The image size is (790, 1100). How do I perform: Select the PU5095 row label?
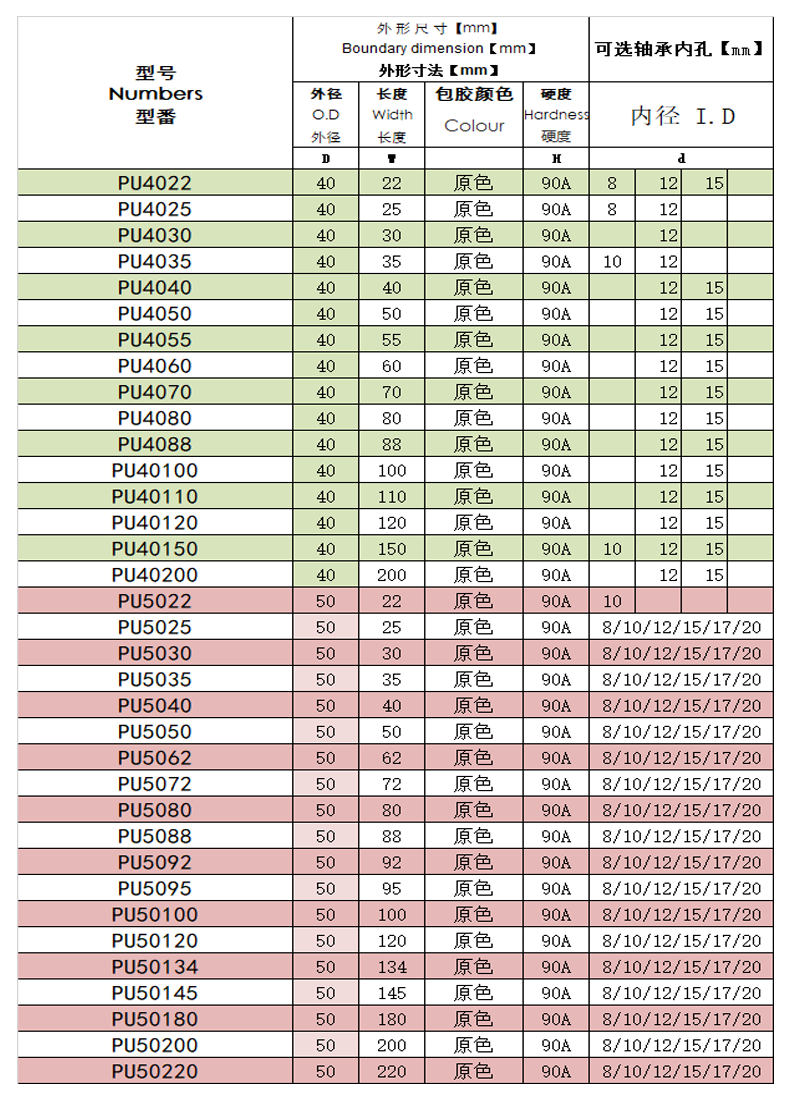pos(155,889)
